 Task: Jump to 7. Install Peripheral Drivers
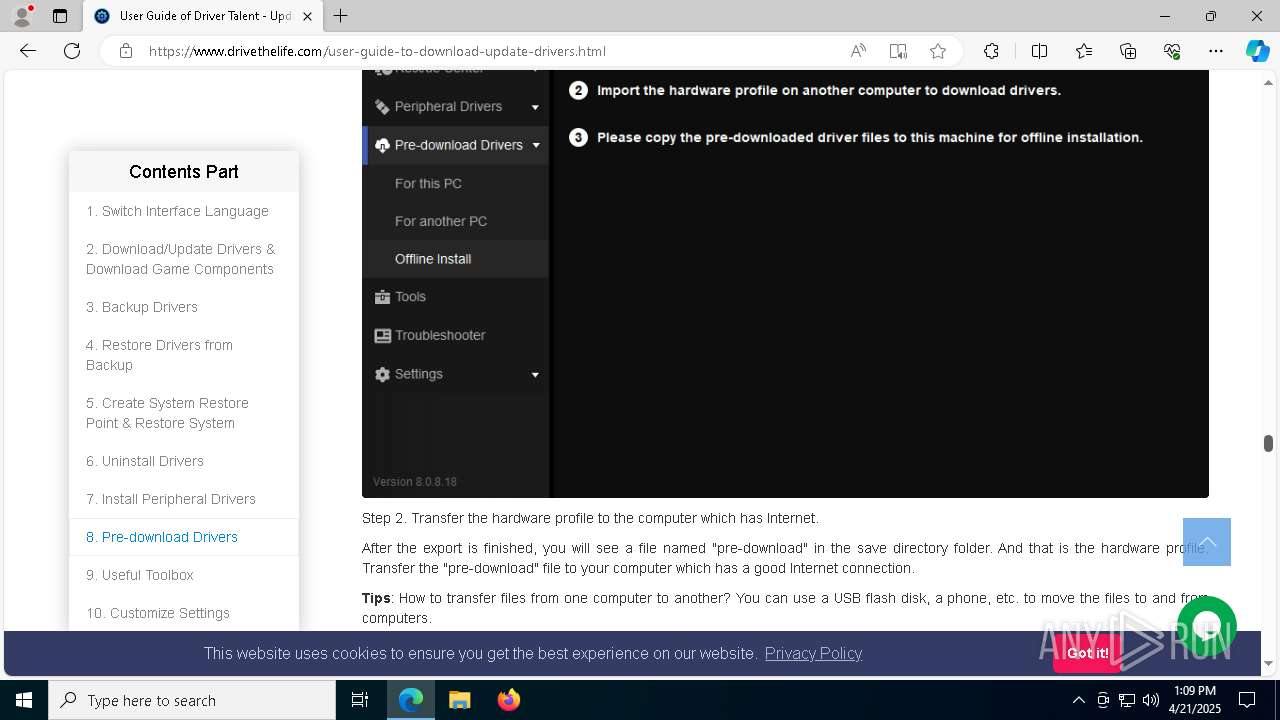pos(171,499)
